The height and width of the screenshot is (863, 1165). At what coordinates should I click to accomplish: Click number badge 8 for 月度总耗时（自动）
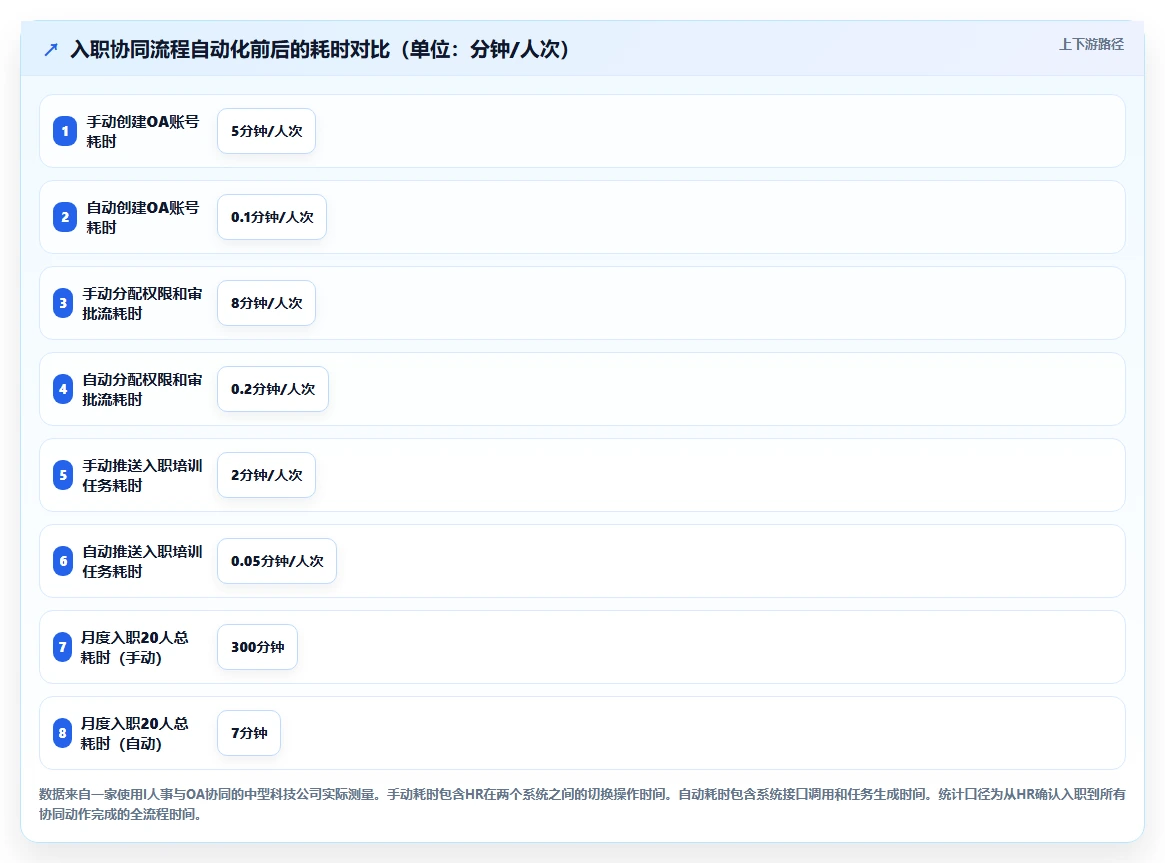coord(62,734)
